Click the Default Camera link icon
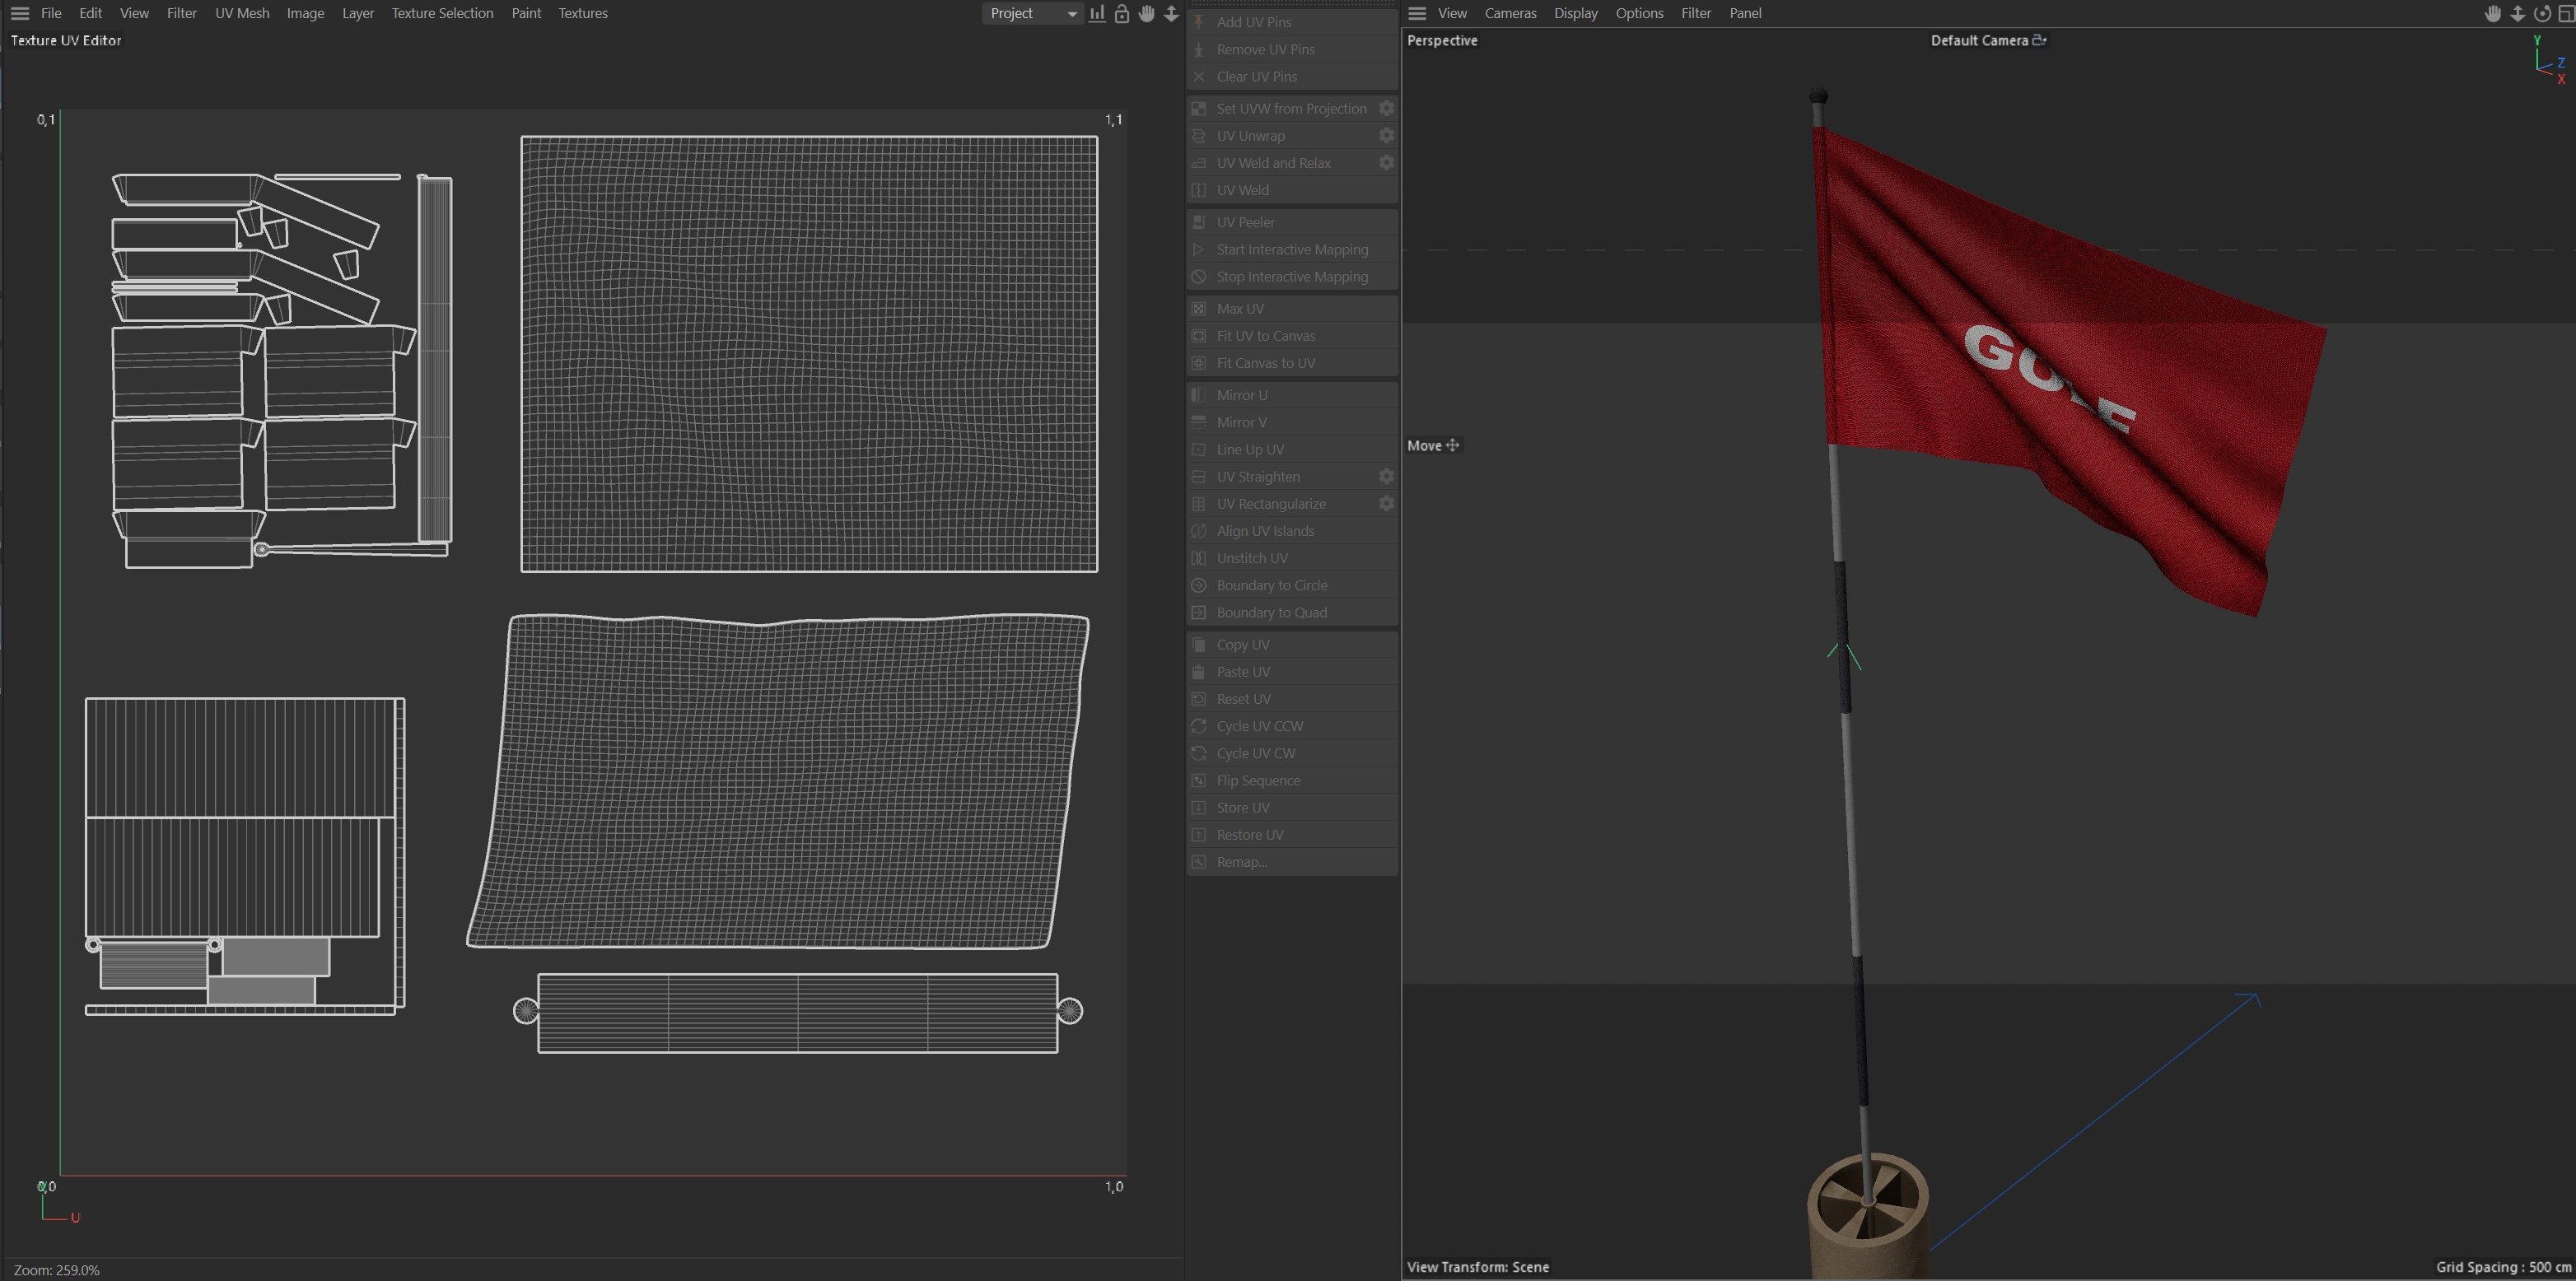The width and height of the screenshot is (2576, 1281). (x=2039, y=41)
